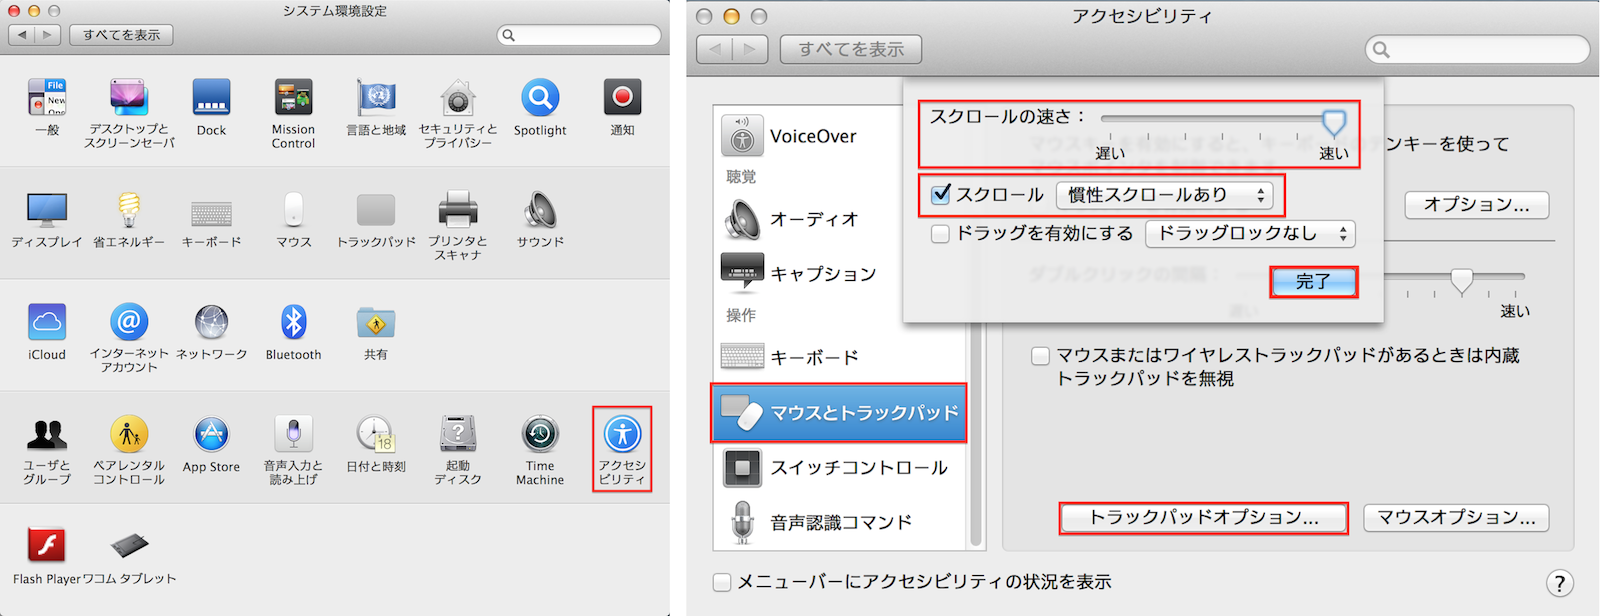The image size is (1600, 616).
Task: Open Bluetooth preferences
Action: click(x=293, y=322)
